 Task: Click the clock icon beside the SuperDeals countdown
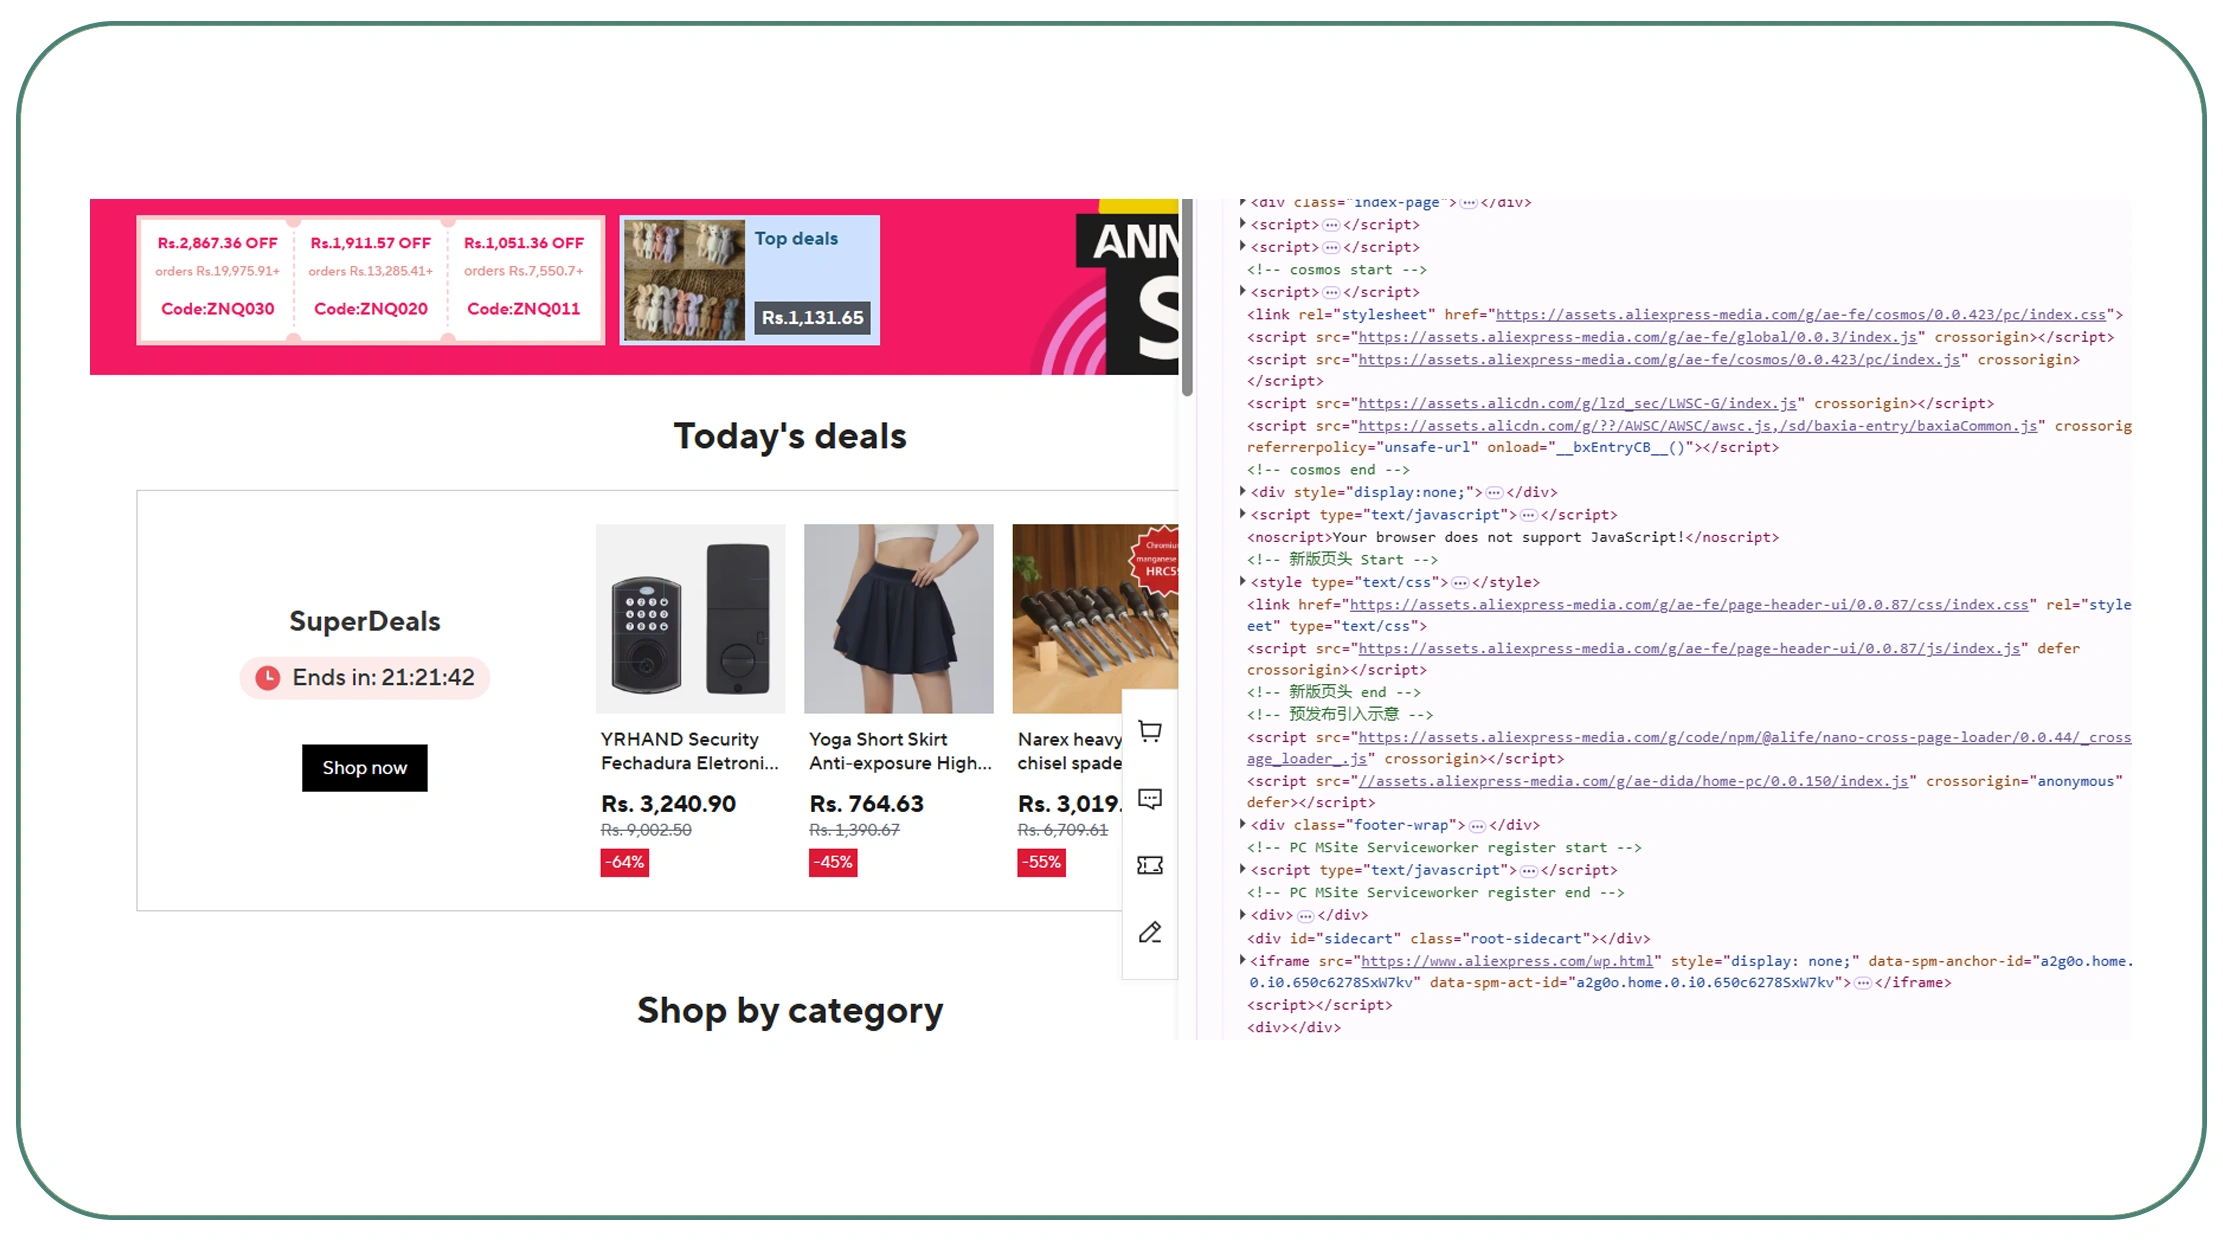point(266,677)
